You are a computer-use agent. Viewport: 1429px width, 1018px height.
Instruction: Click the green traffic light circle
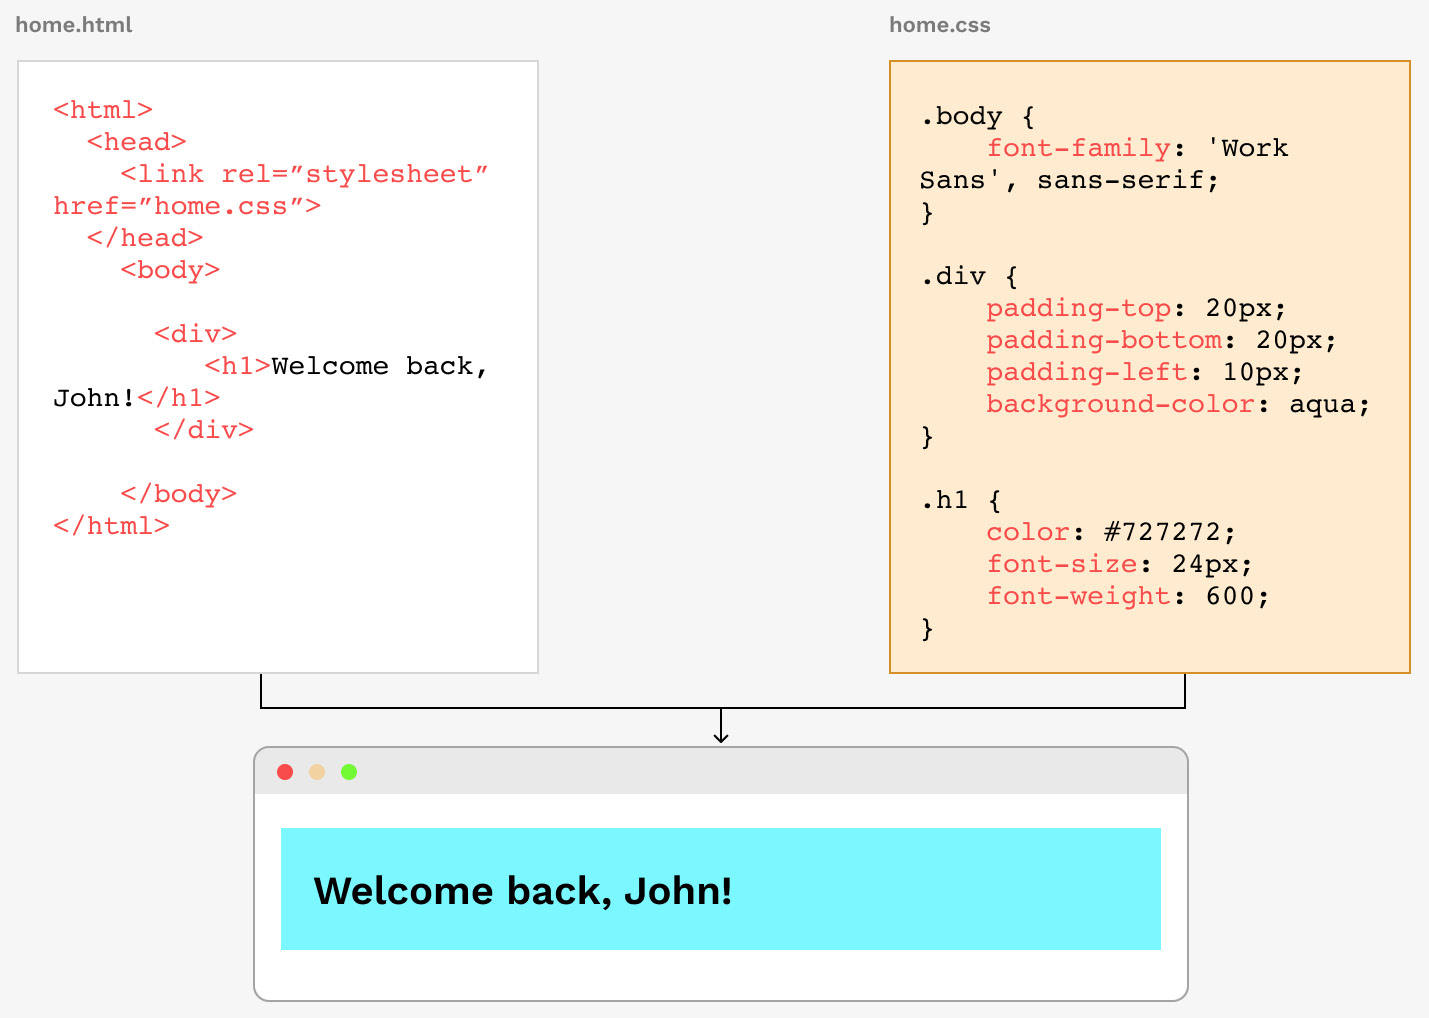349,772
